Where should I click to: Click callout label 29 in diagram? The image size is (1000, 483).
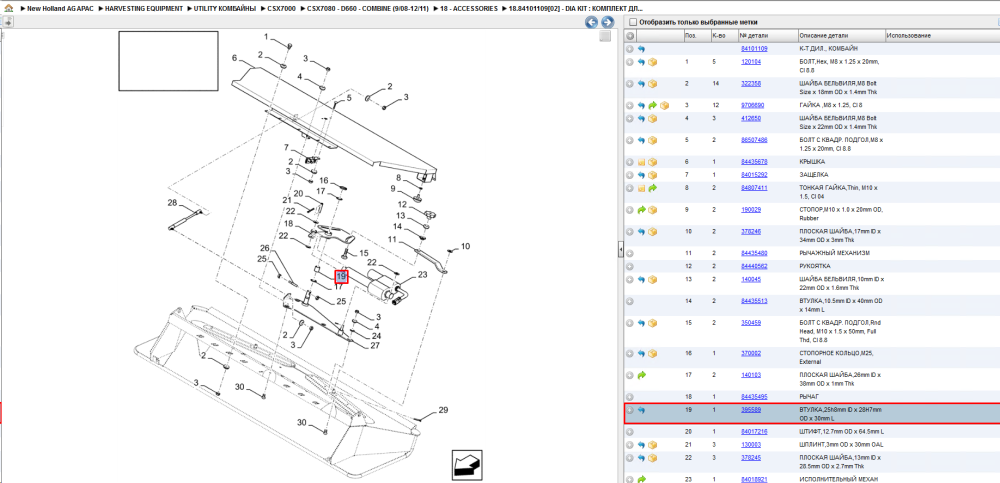pos(443,410)
